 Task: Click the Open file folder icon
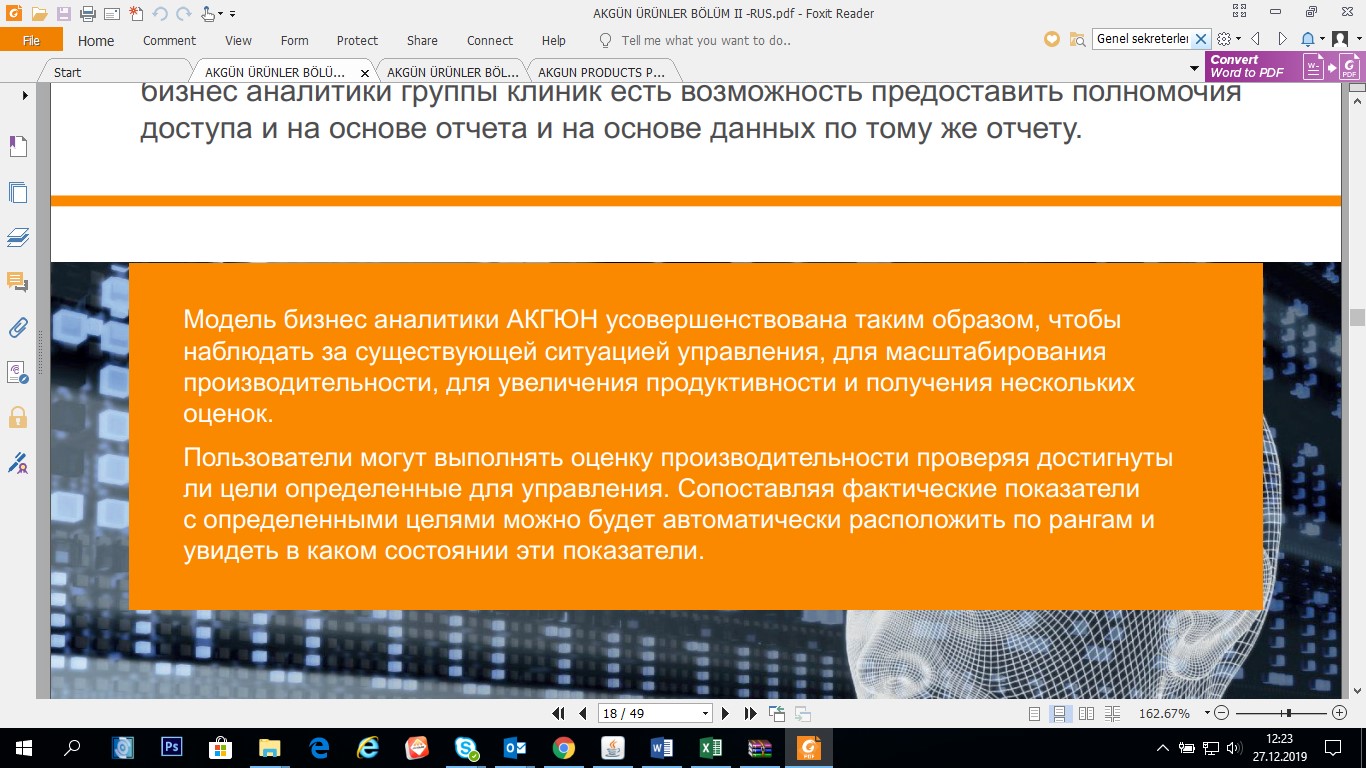coord(39,14)
